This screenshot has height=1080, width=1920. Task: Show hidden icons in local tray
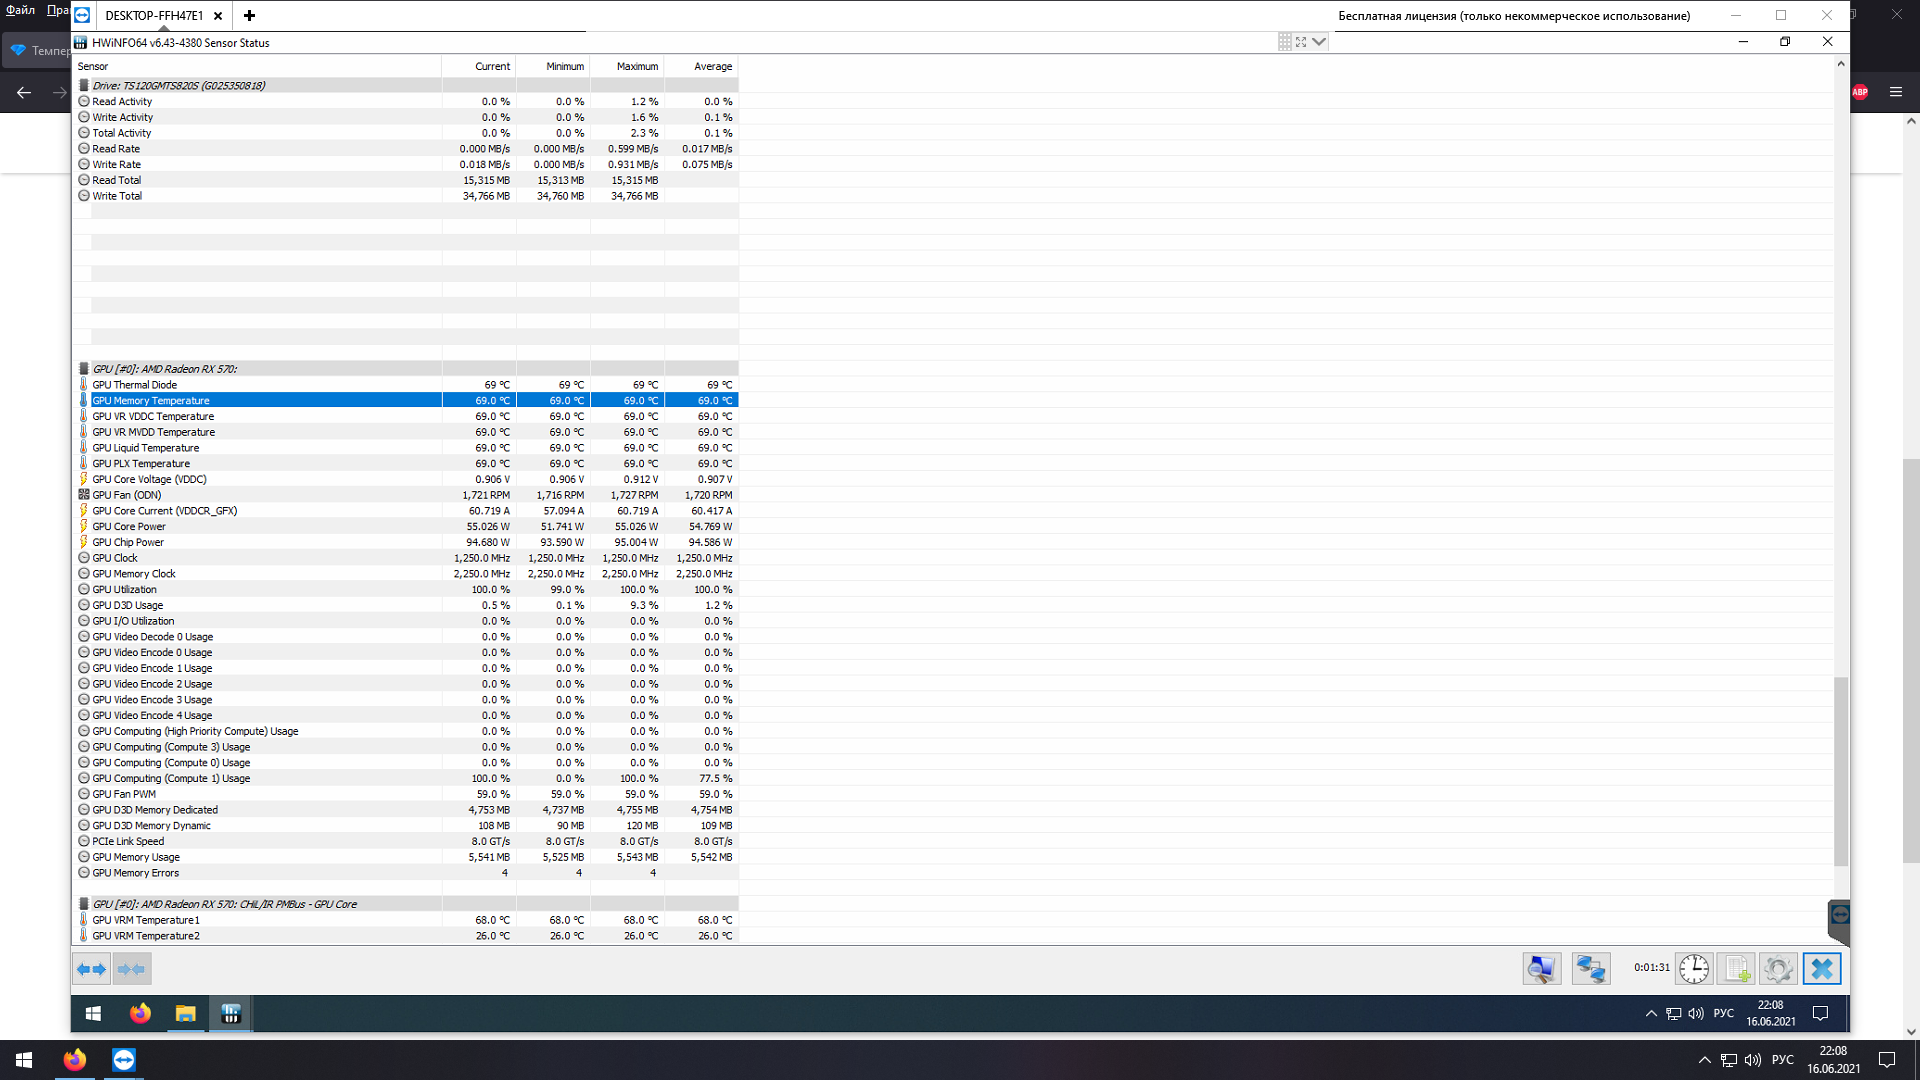[x=1704, y=1060]
